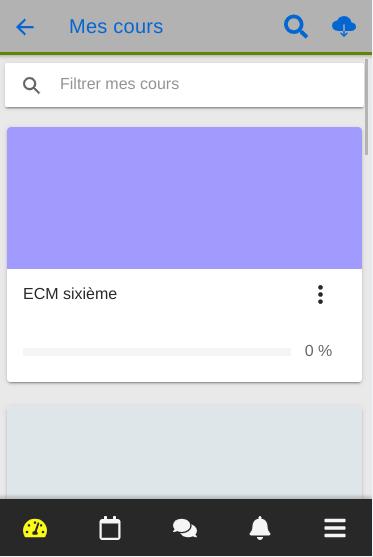The image size is (373, 557).
Task: Tap the cloud download courses icon
Action: [x=344, y=26]
